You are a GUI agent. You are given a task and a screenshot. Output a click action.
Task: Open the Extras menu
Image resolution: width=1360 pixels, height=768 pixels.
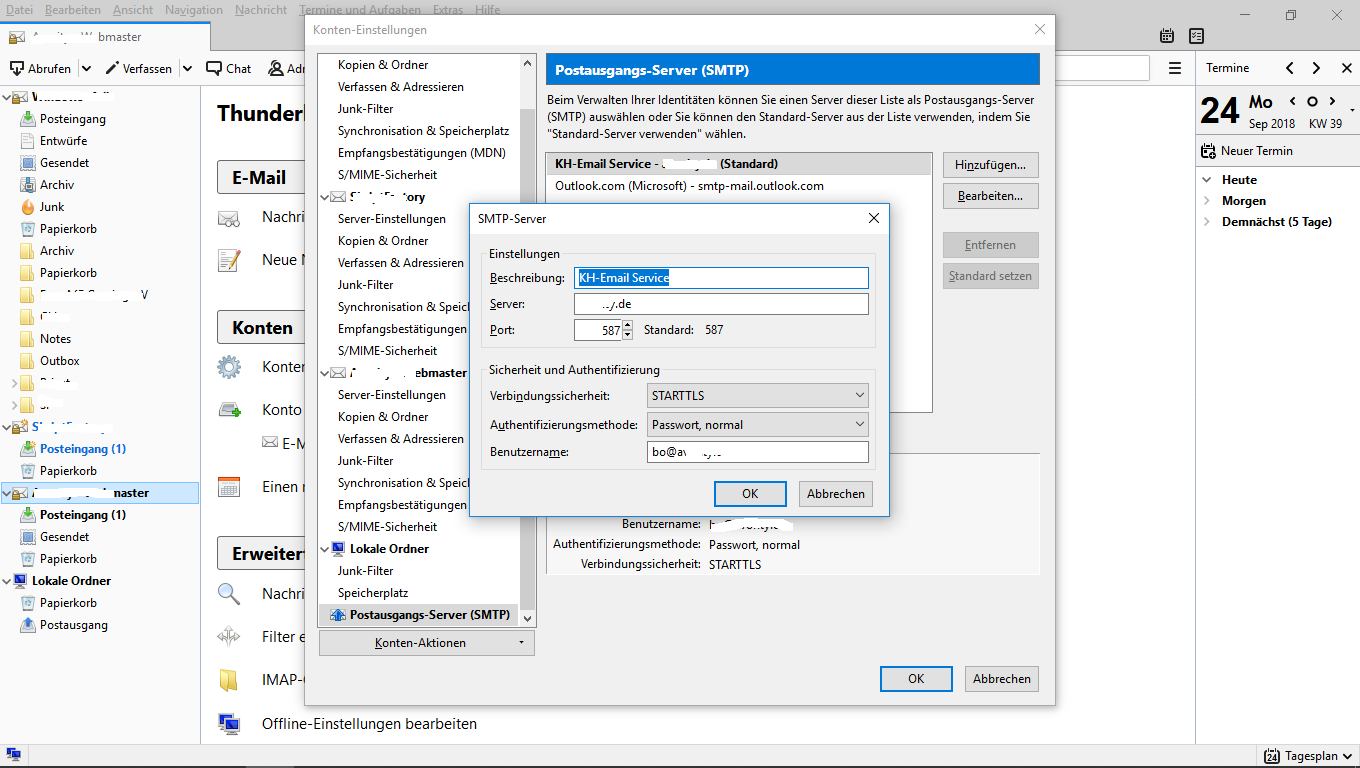click(x=448, y=10)
